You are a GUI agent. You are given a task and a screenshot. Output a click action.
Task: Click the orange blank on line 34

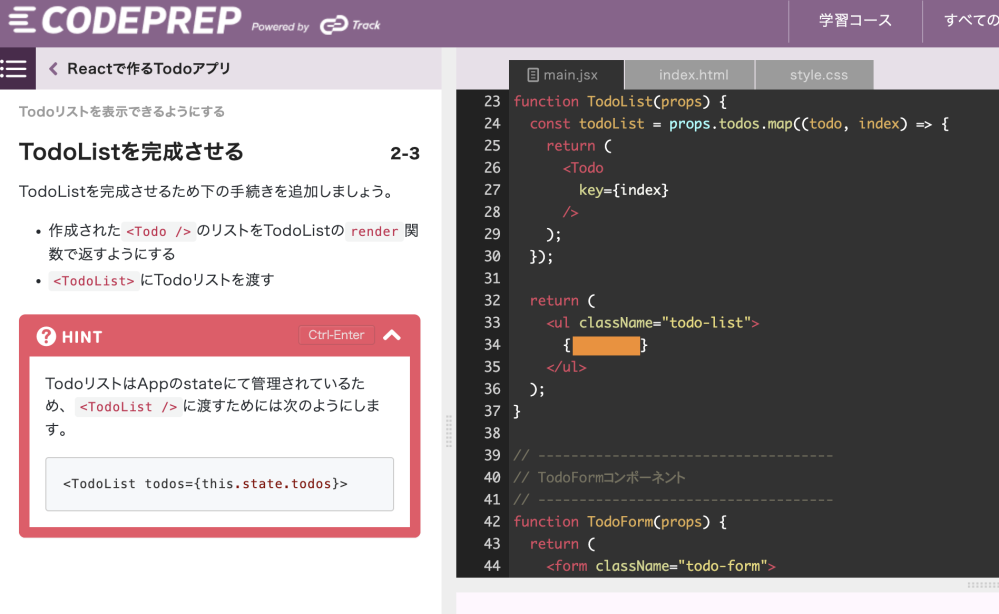coord(606,345)
